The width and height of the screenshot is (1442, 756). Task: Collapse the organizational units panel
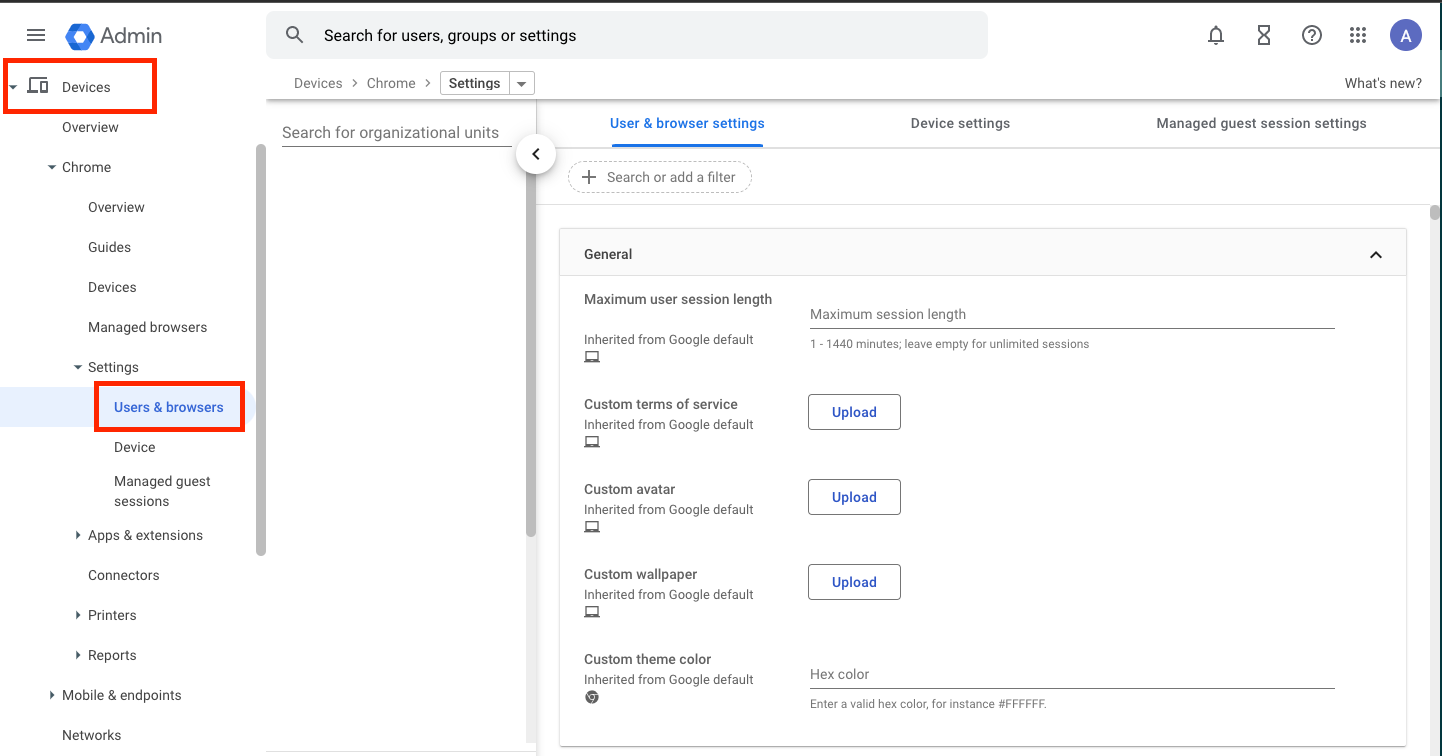click(536, 154)
